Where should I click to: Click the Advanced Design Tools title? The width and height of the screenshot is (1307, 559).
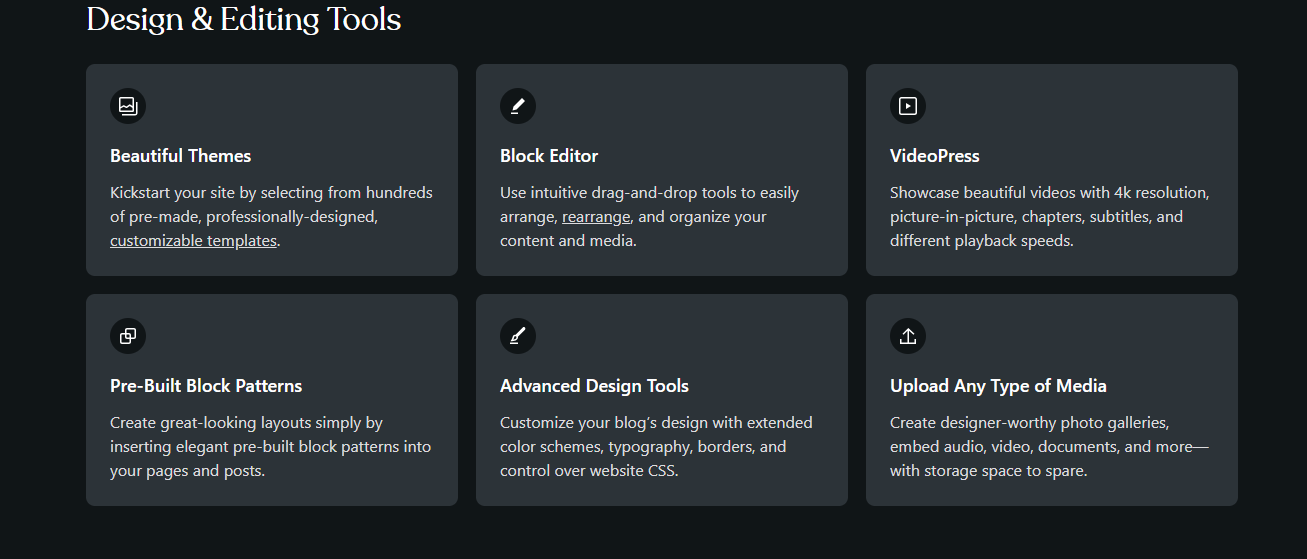[x=594, y=386]
